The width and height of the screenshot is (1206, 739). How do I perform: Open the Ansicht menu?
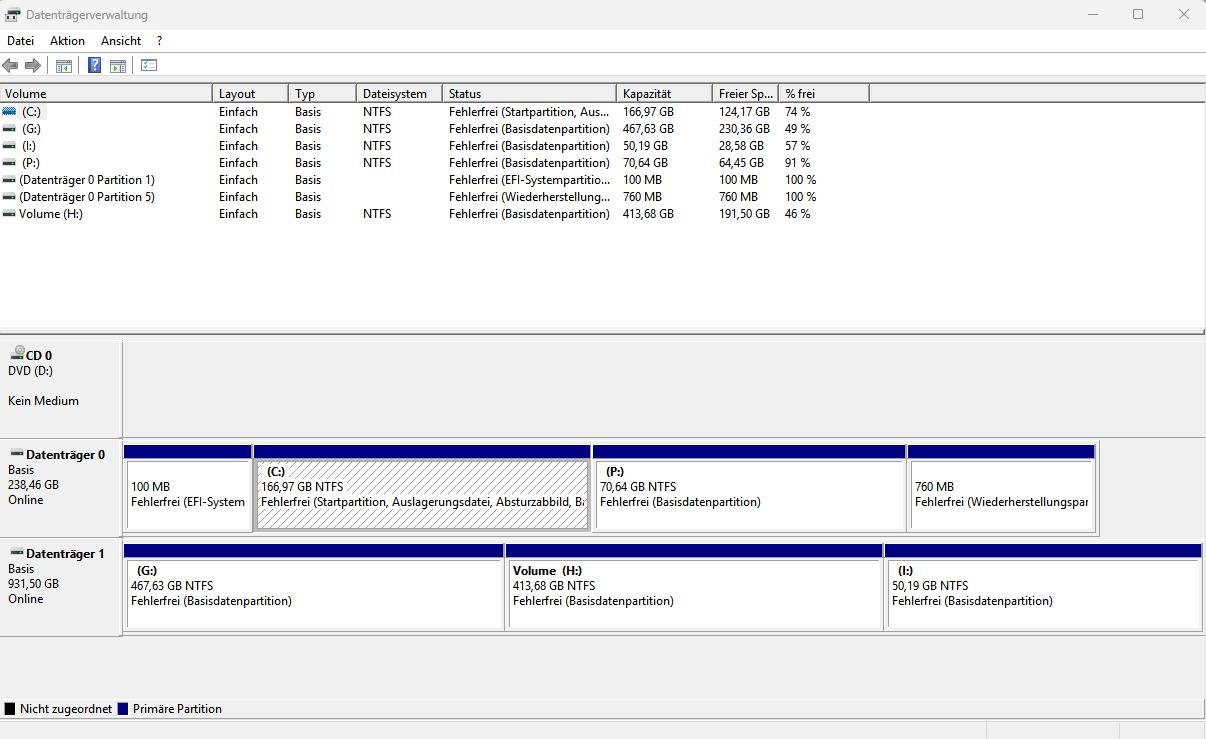pos(121,41)
